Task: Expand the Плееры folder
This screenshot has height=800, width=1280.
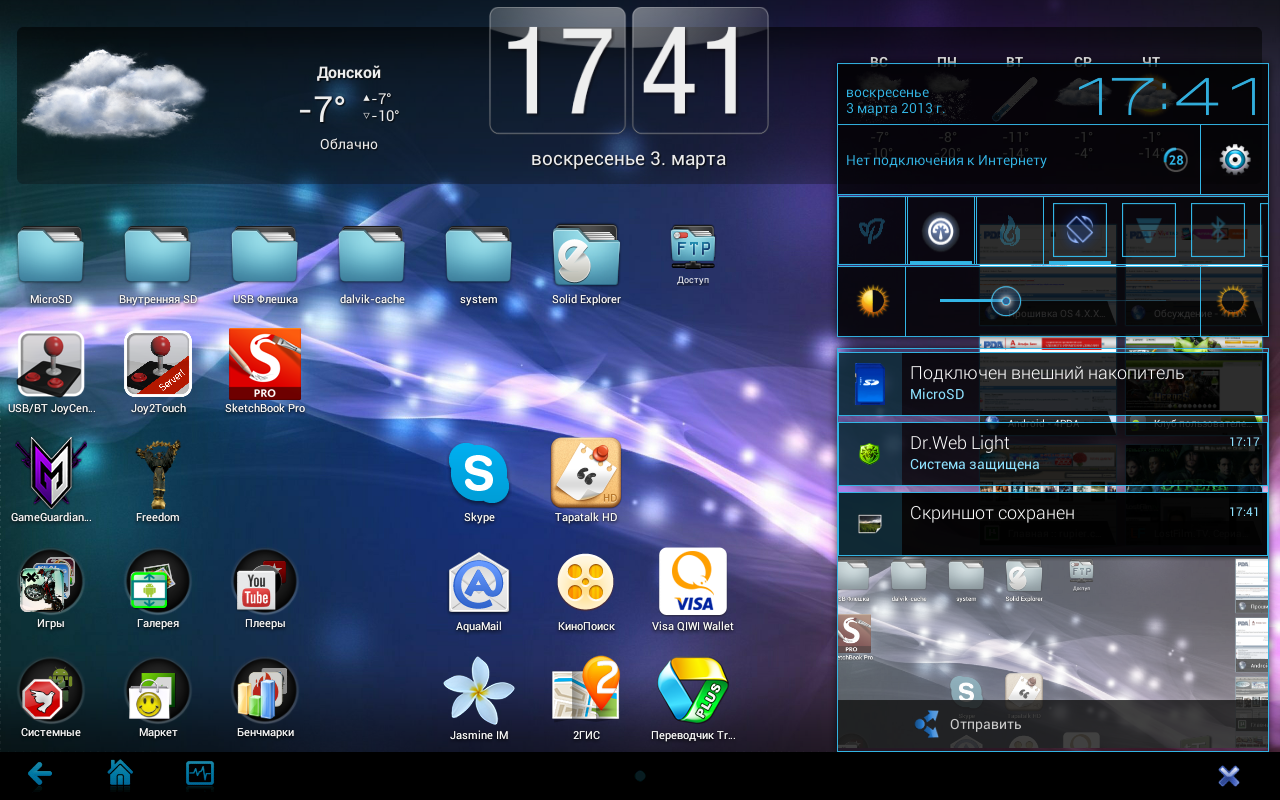Action: coord(265,583)
